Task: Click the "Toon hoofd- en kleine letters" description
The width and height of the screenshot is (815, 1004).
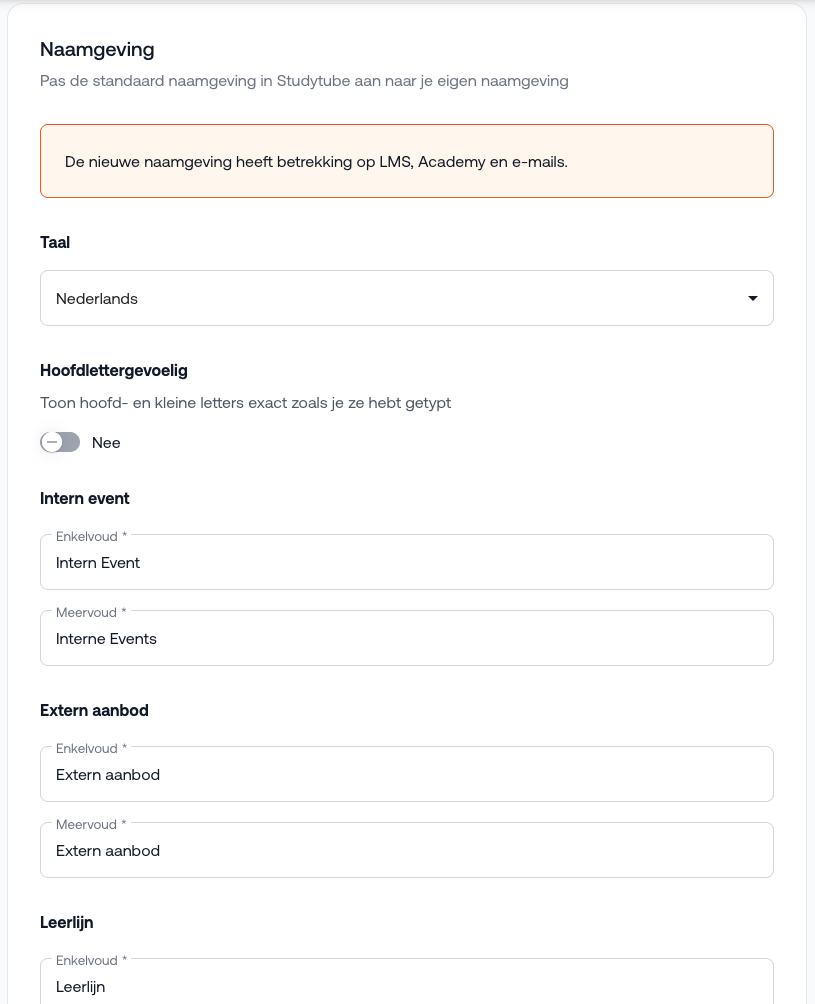Action: click(245, 403)
